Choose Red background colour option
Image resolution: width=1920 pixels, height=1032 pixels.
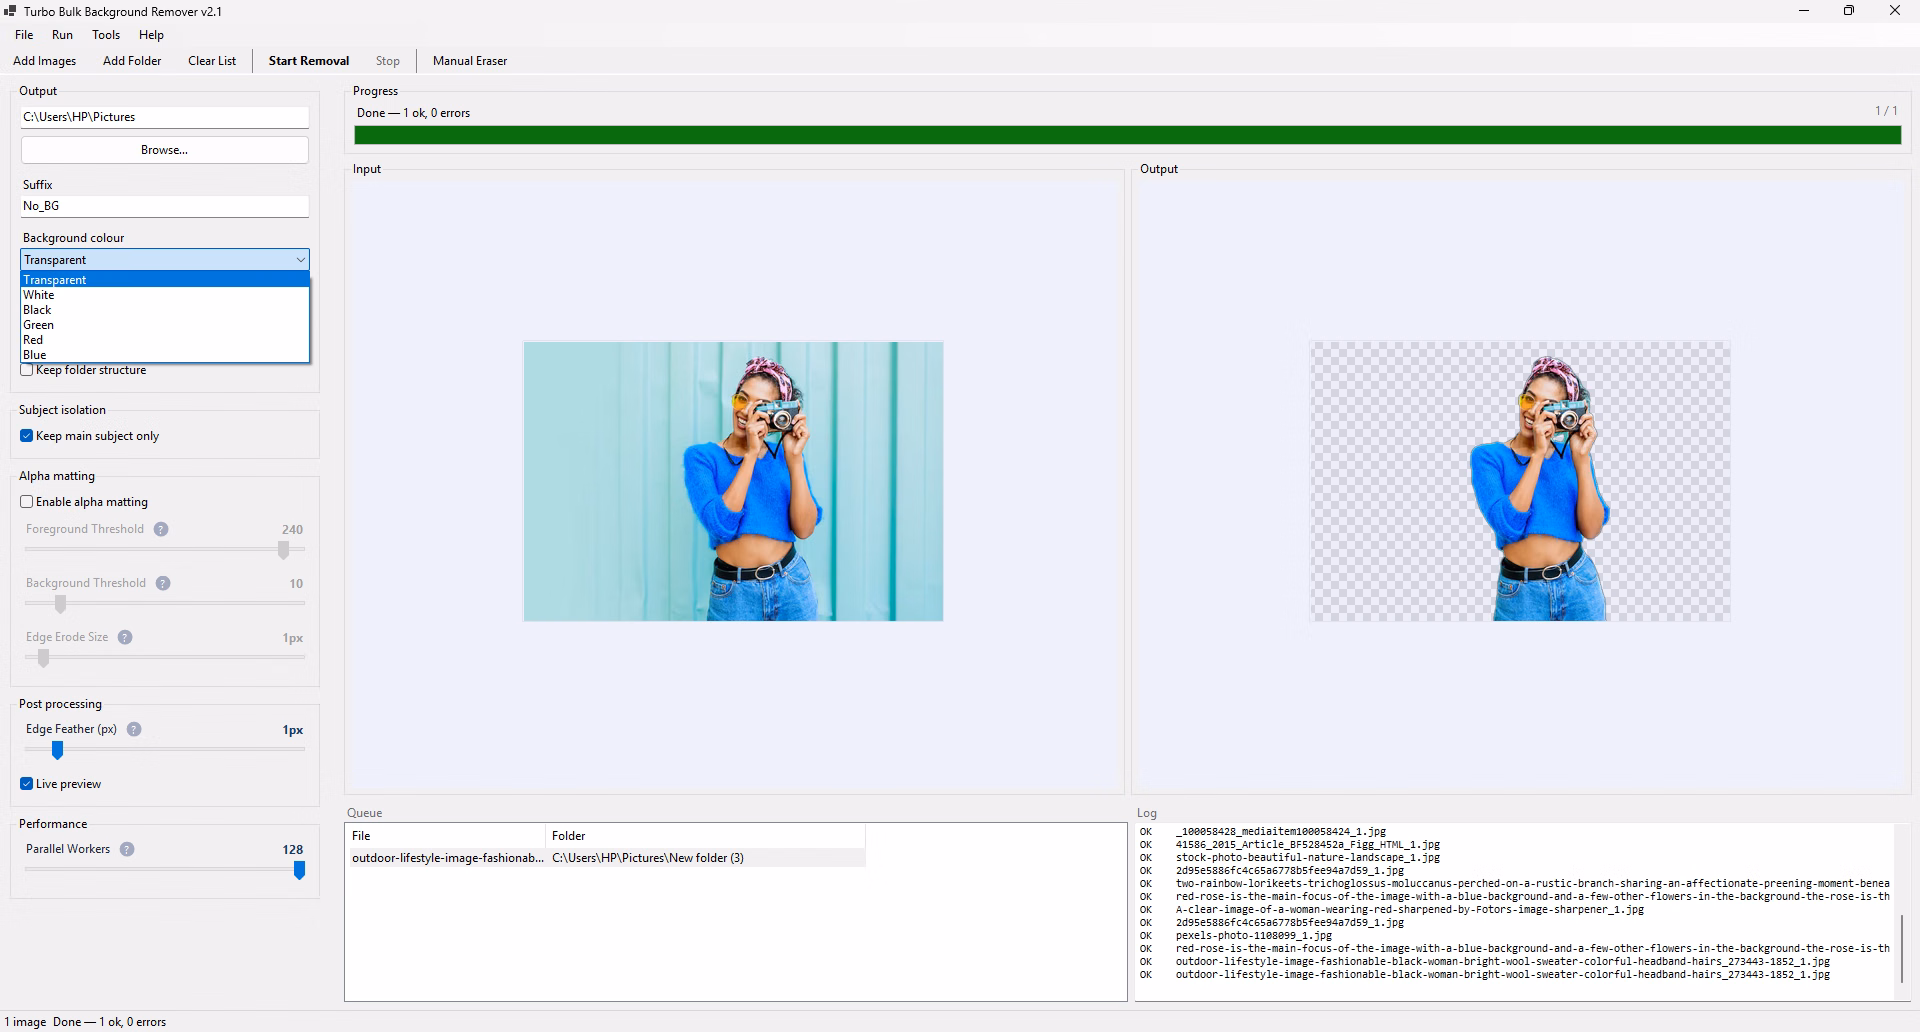pyautogui.click(x=165, y=340)
